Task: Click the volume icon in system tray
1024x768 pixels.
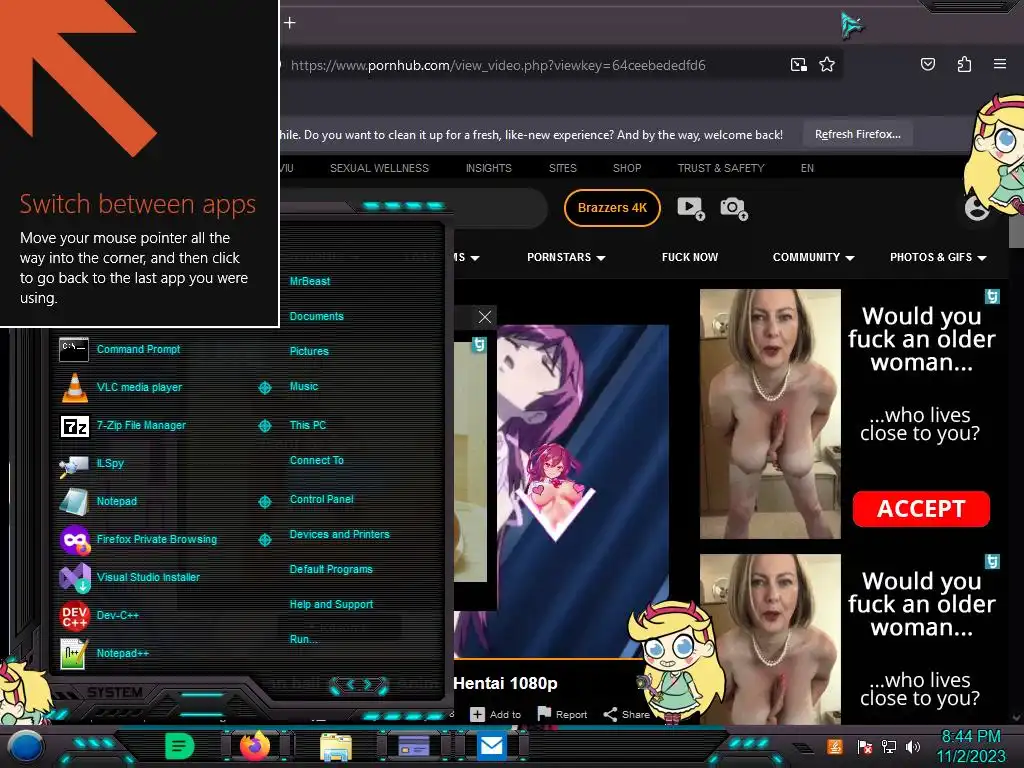Action: click(x=913, y=746)
